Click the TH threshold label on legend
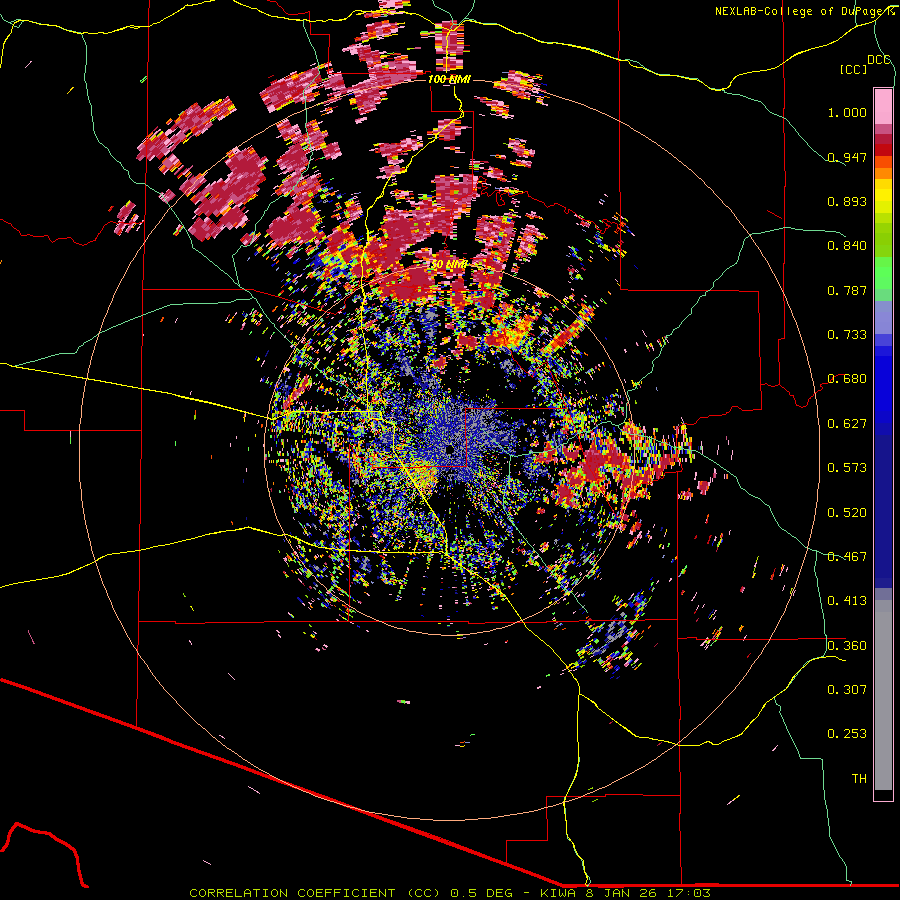 coord(859,779)
